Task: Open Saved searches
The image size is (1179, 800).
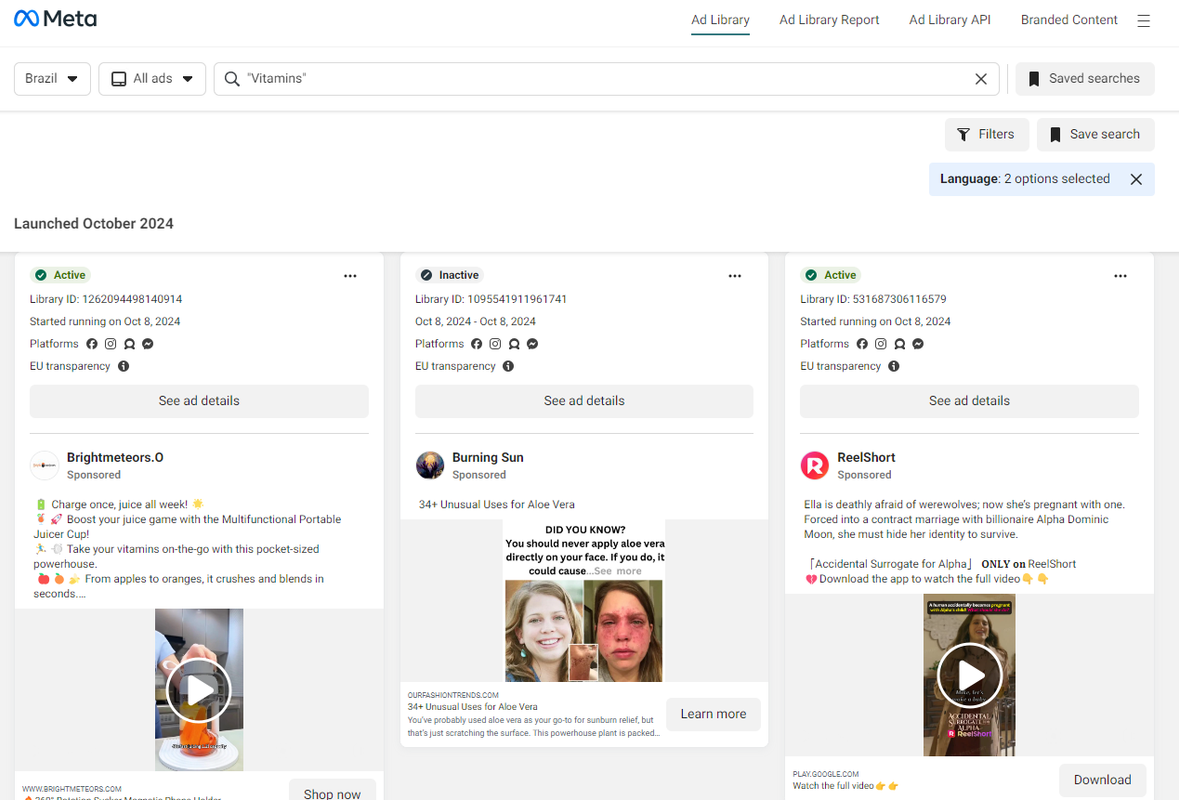Action: pyautogui.click(x=1084, y=79)
